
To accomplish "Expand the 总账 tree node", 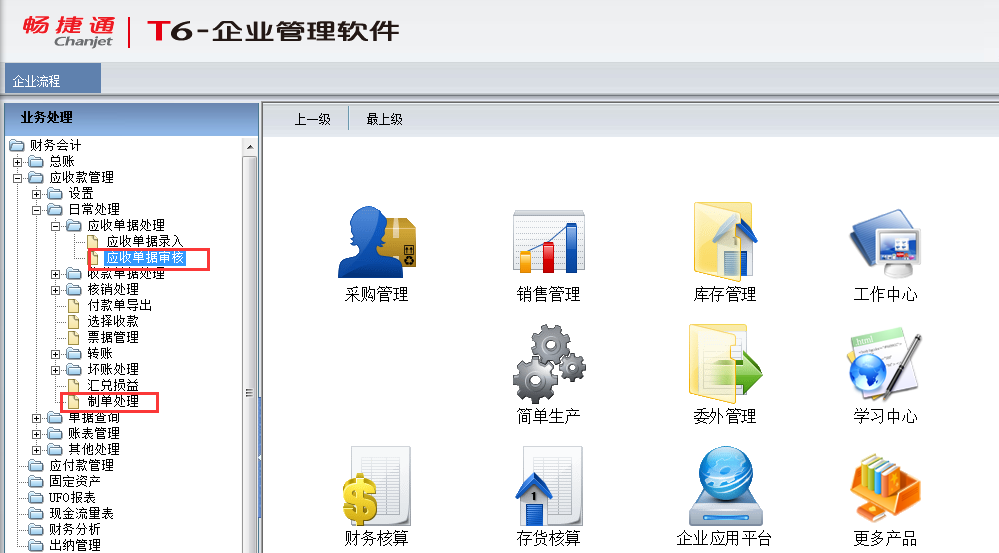I will point(17,162).
